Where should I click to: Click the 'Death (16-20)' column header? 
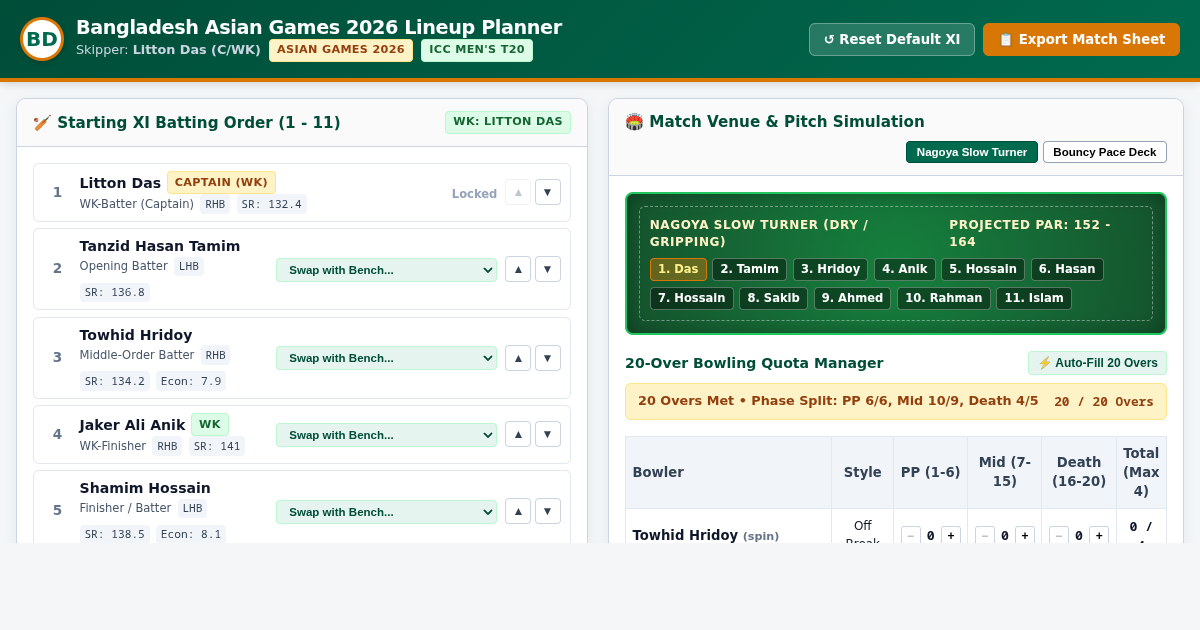pyautogui.click(x=1079, y=472)
